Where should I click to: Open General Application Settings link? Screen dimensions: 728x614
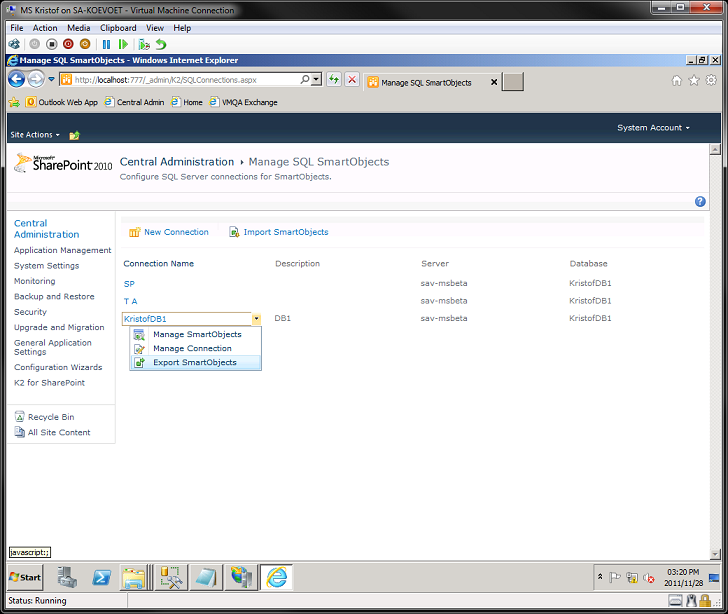[53, 347]
